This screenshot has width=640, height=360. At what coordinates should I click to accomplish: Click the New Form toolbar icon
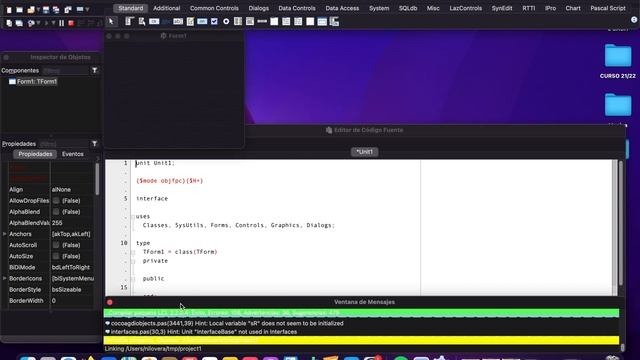(x=19, y=9)
